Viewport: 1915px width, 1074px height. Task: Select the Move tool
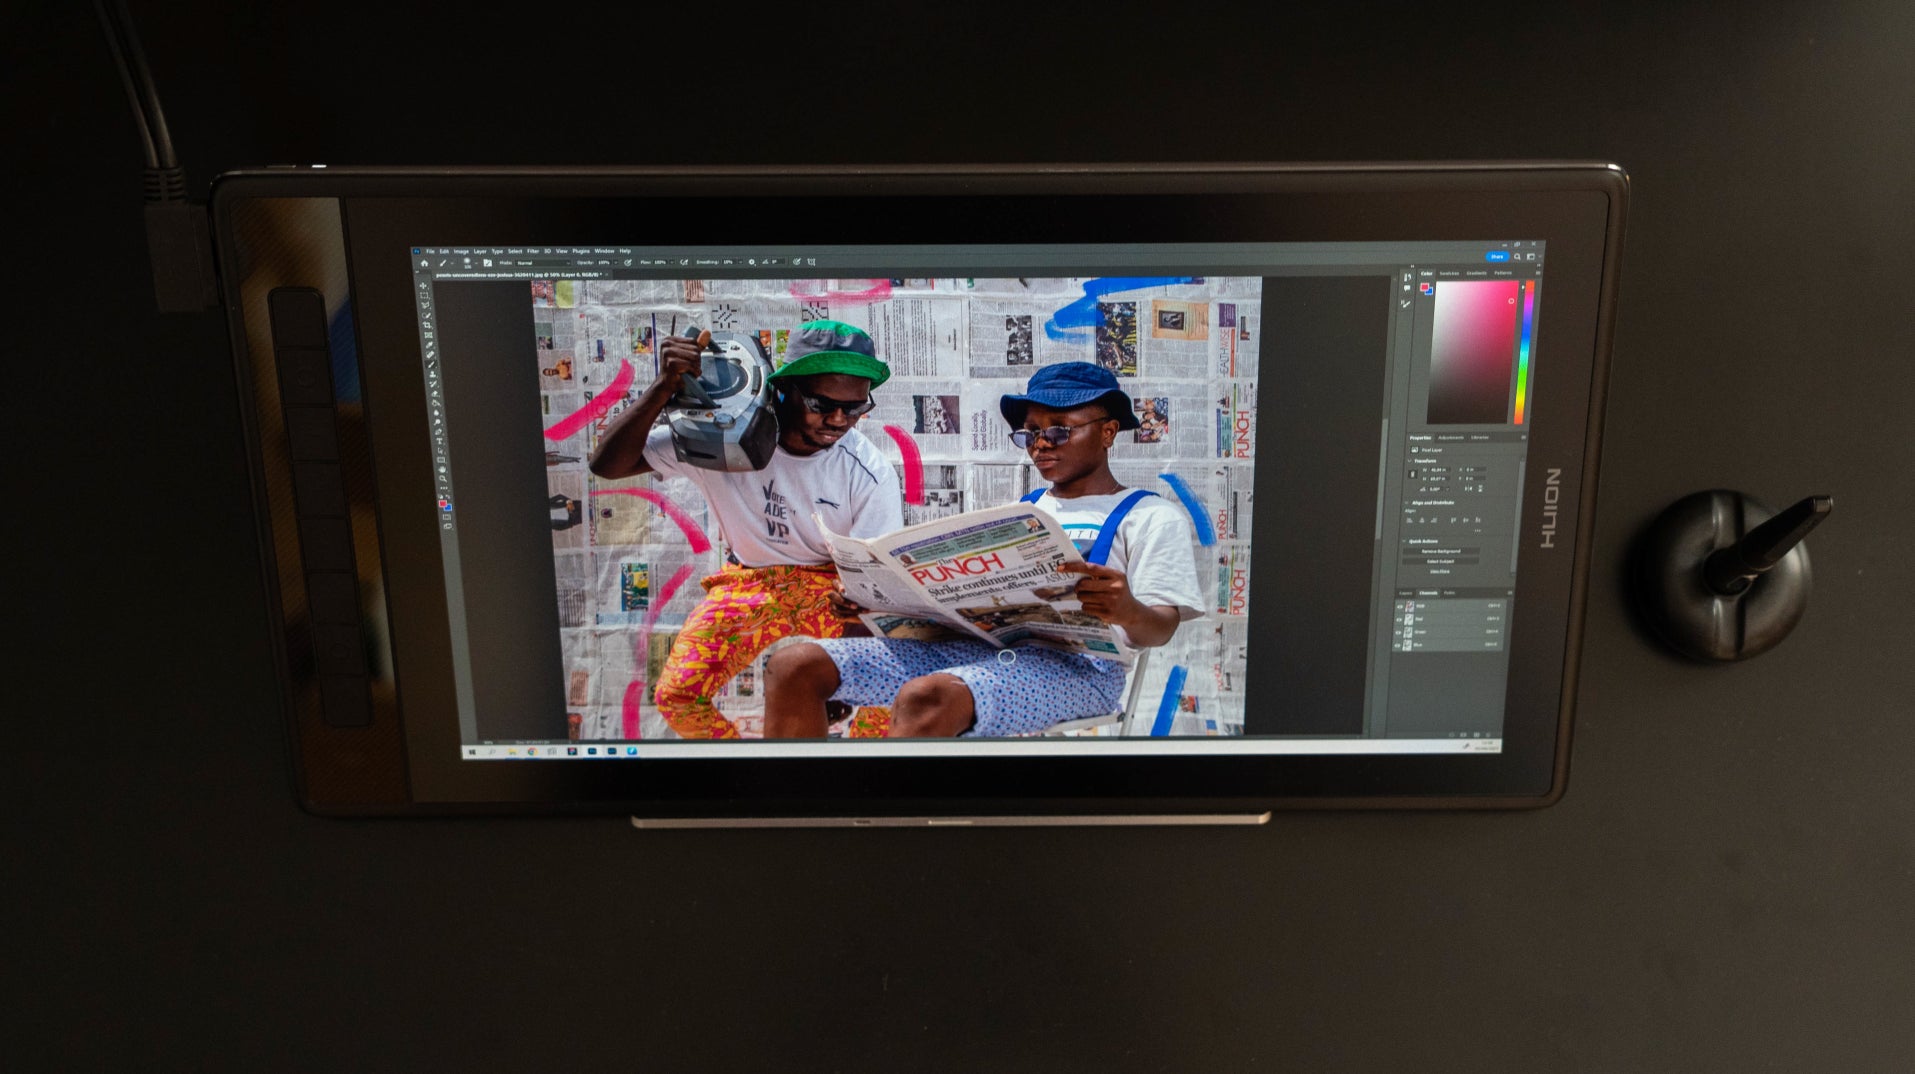tap(424, 285)
